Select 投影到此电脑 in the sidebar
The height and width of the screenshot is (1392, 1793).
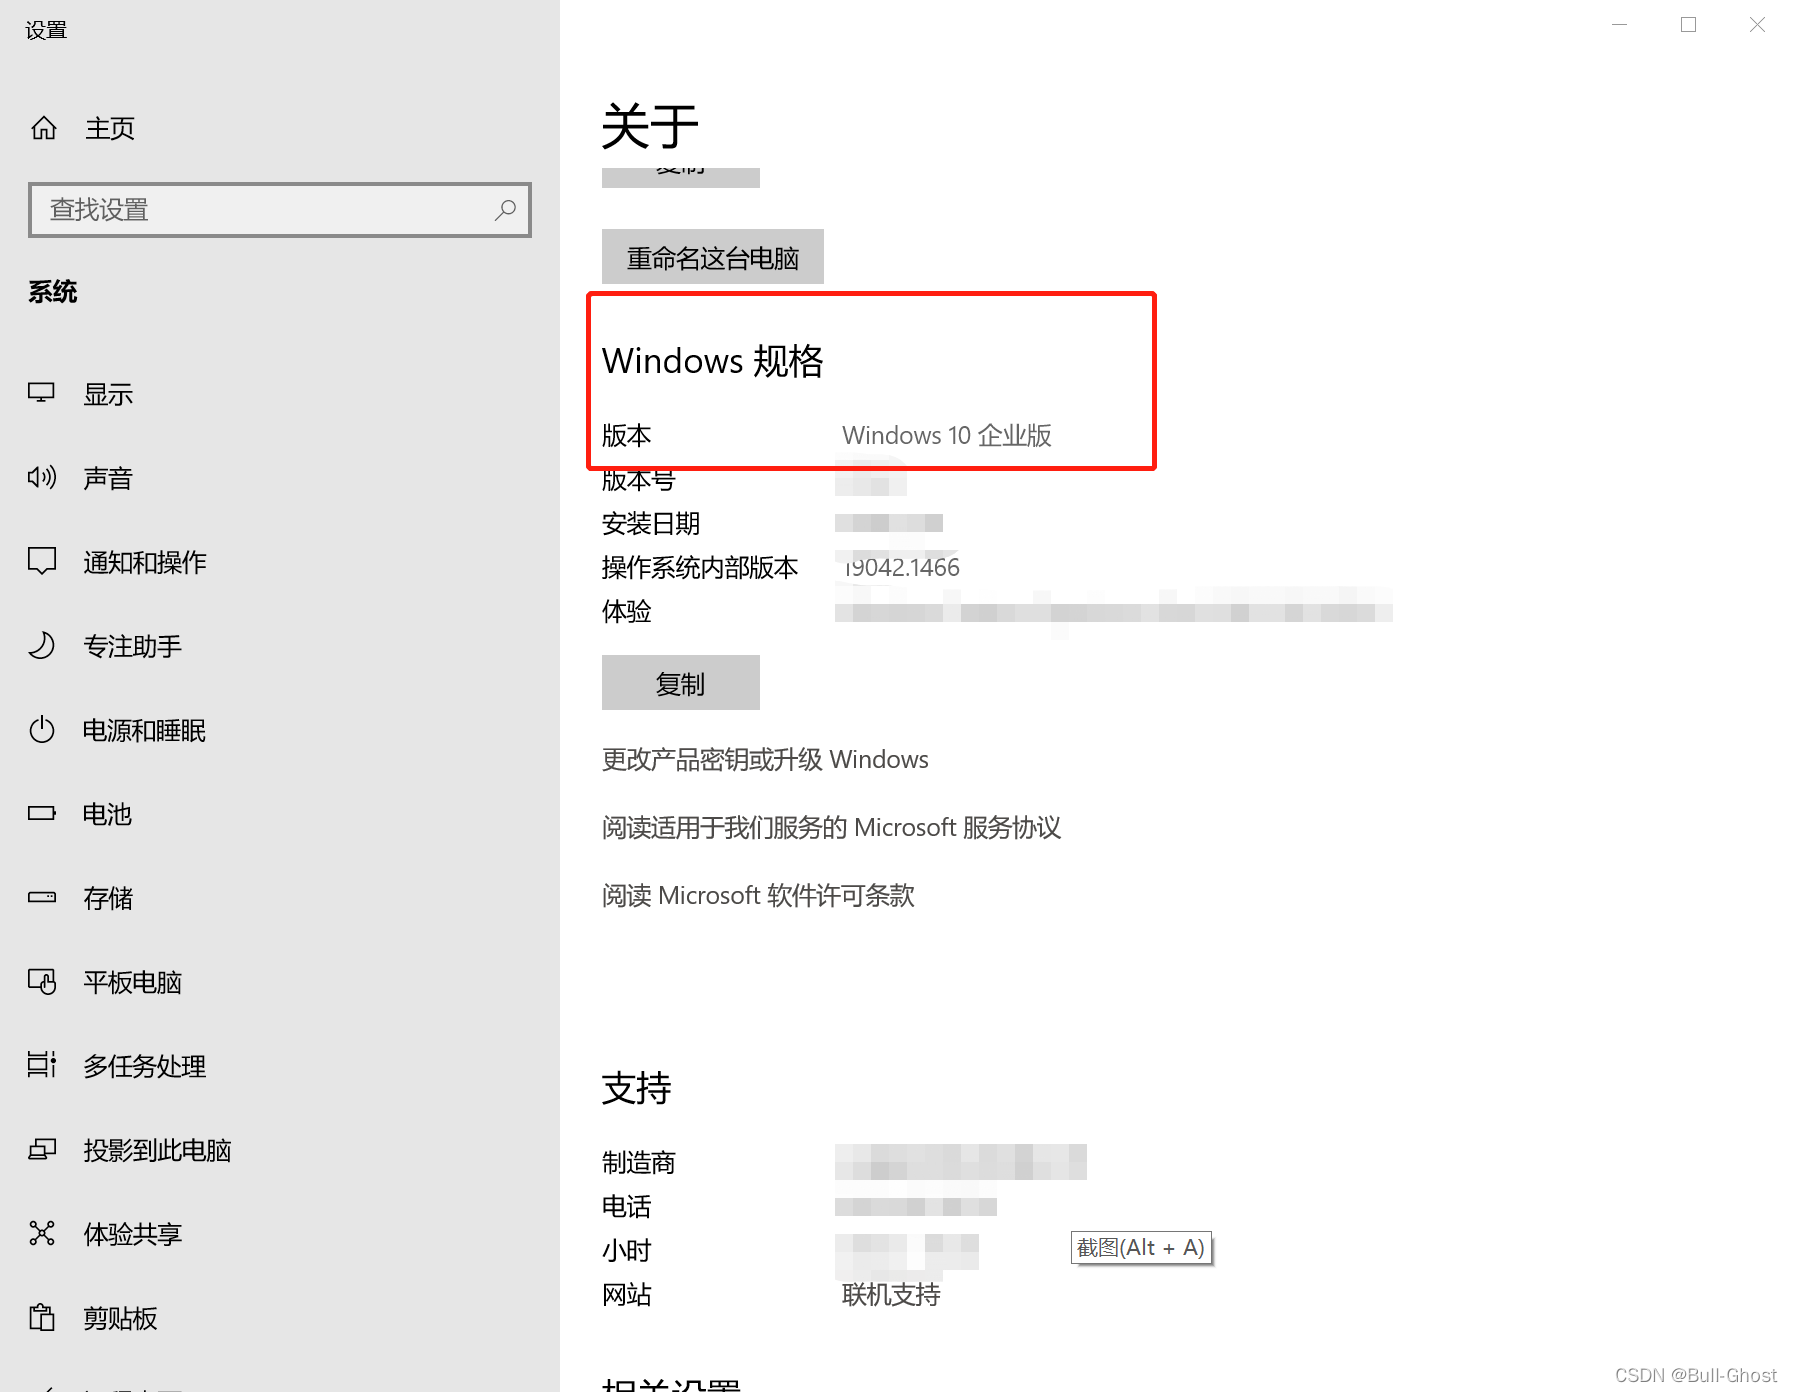coord(280,1150)
